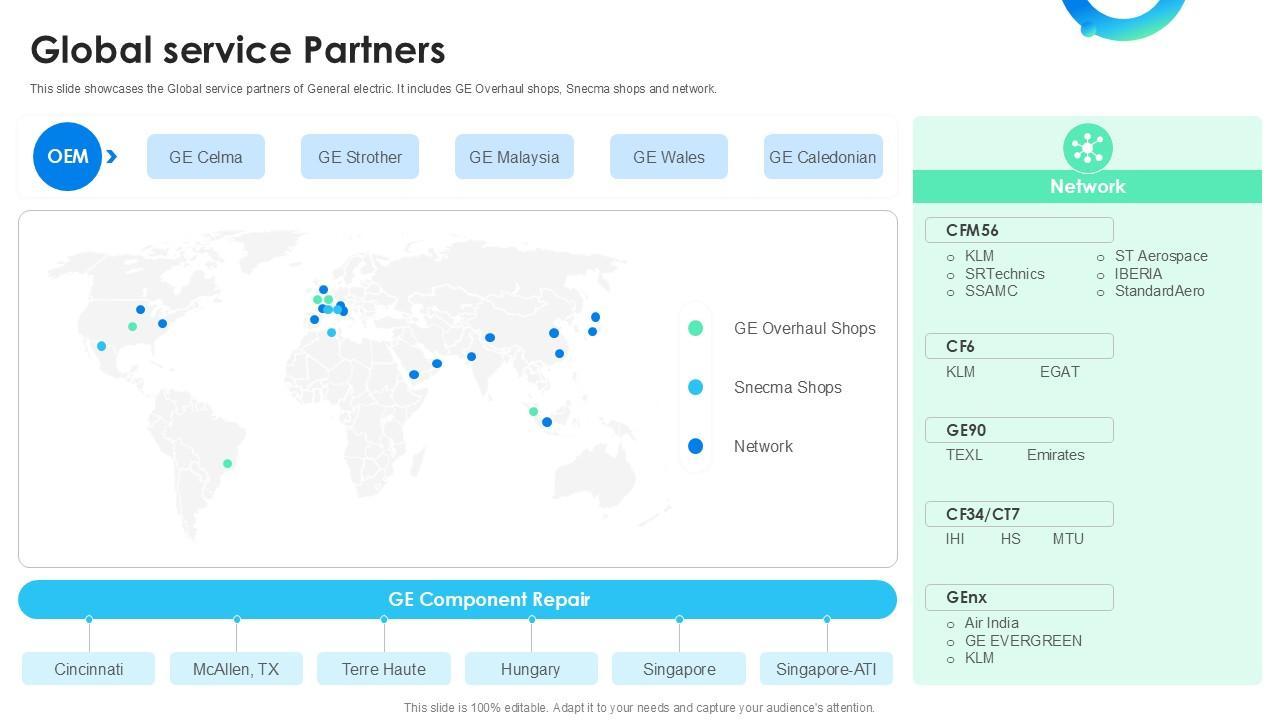Click IHI under CF34/CT7
The width and height of the screenshot is (1280, 720).
pos(955,539)
